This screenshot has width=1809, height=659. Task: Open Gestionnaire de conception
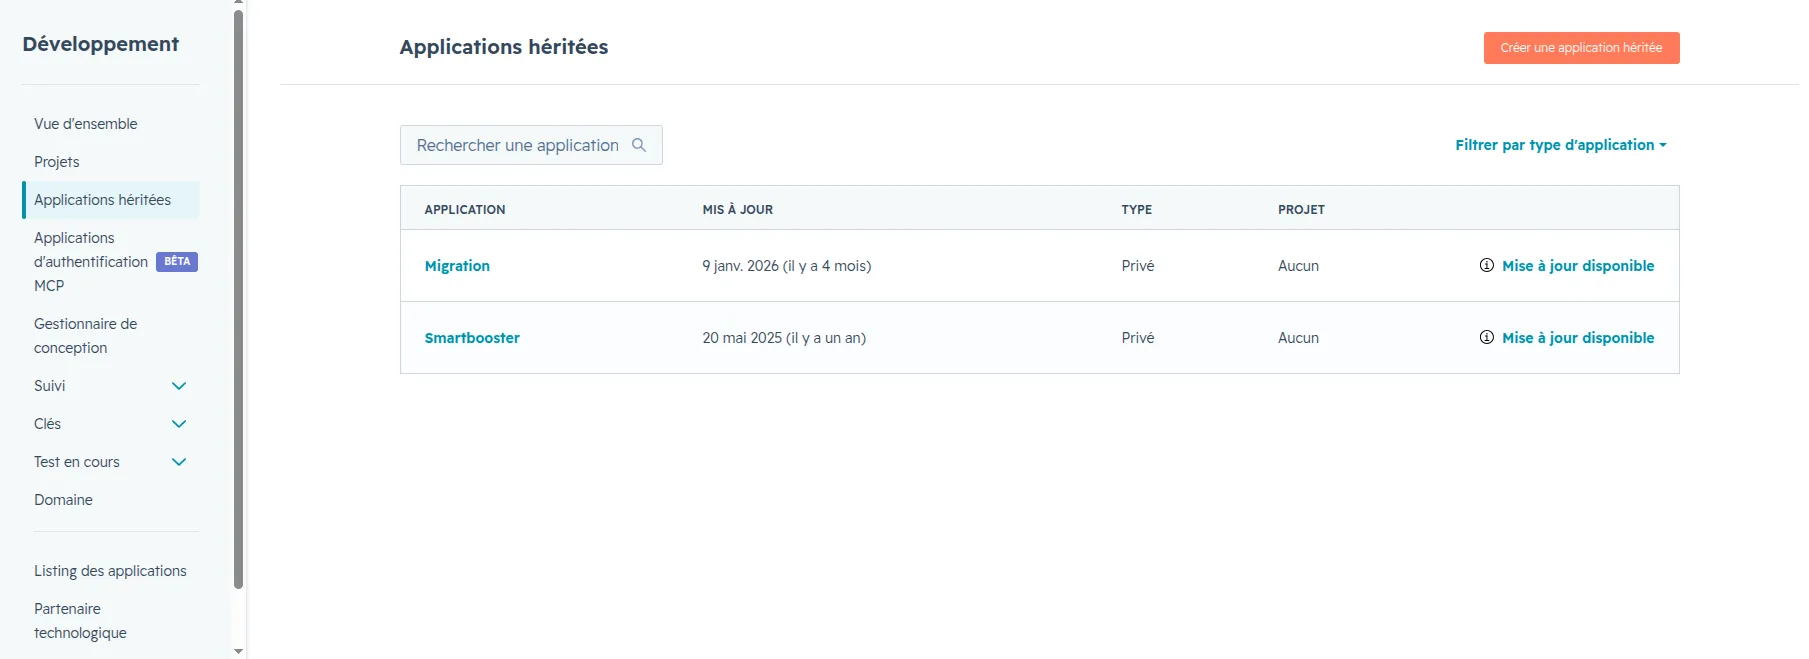point(86,336)
